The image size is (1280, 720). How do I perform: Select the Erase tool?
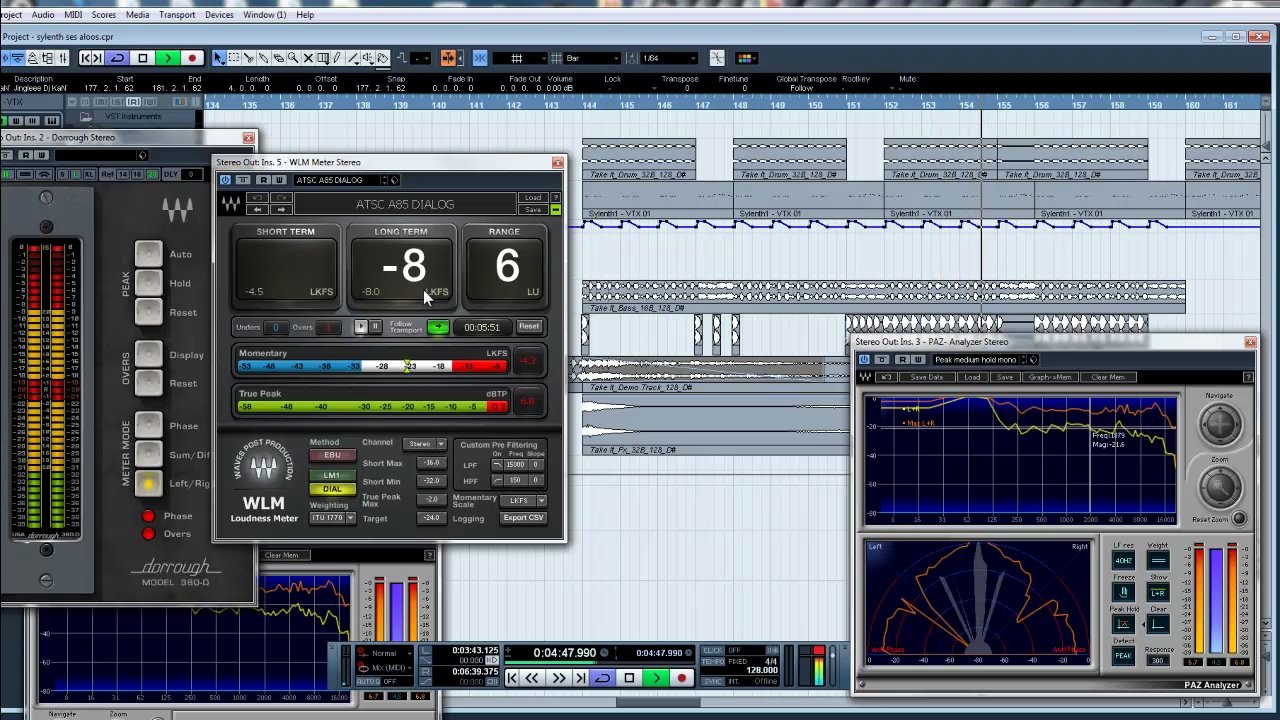coord(278,58)
